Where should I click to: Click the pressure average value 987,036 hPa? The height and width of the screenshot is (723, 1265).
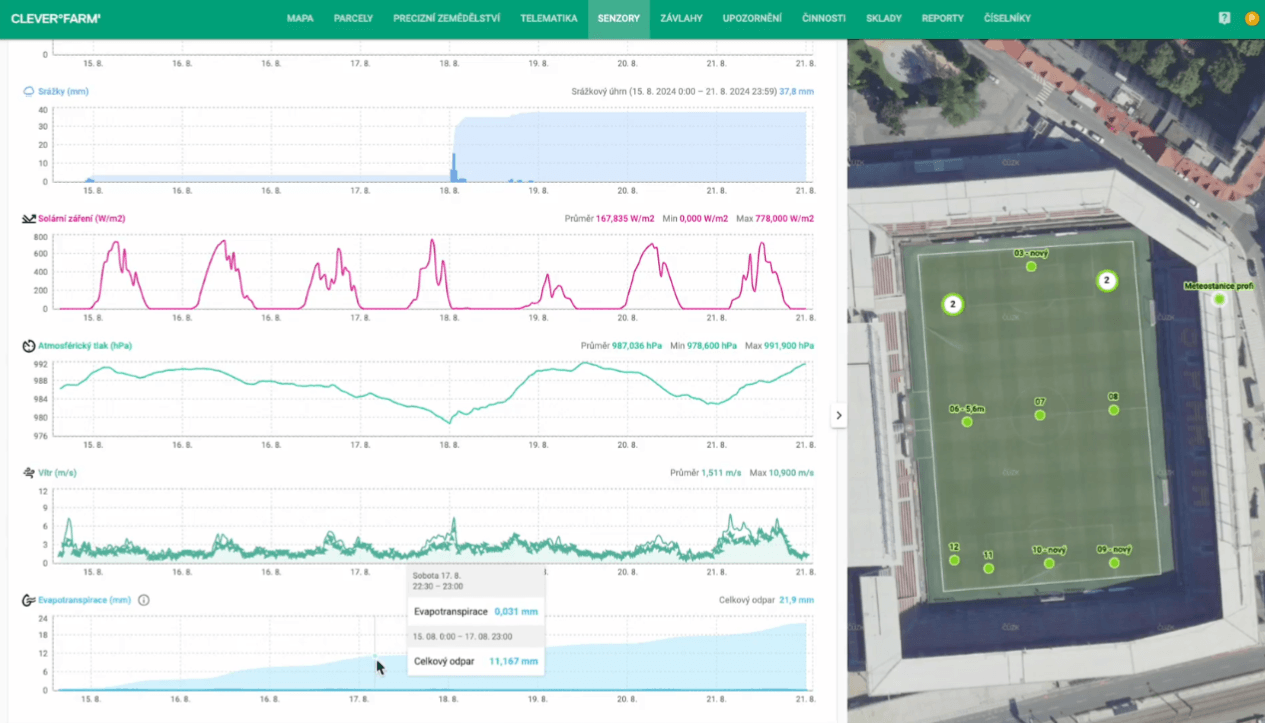[x=637, y=346]
